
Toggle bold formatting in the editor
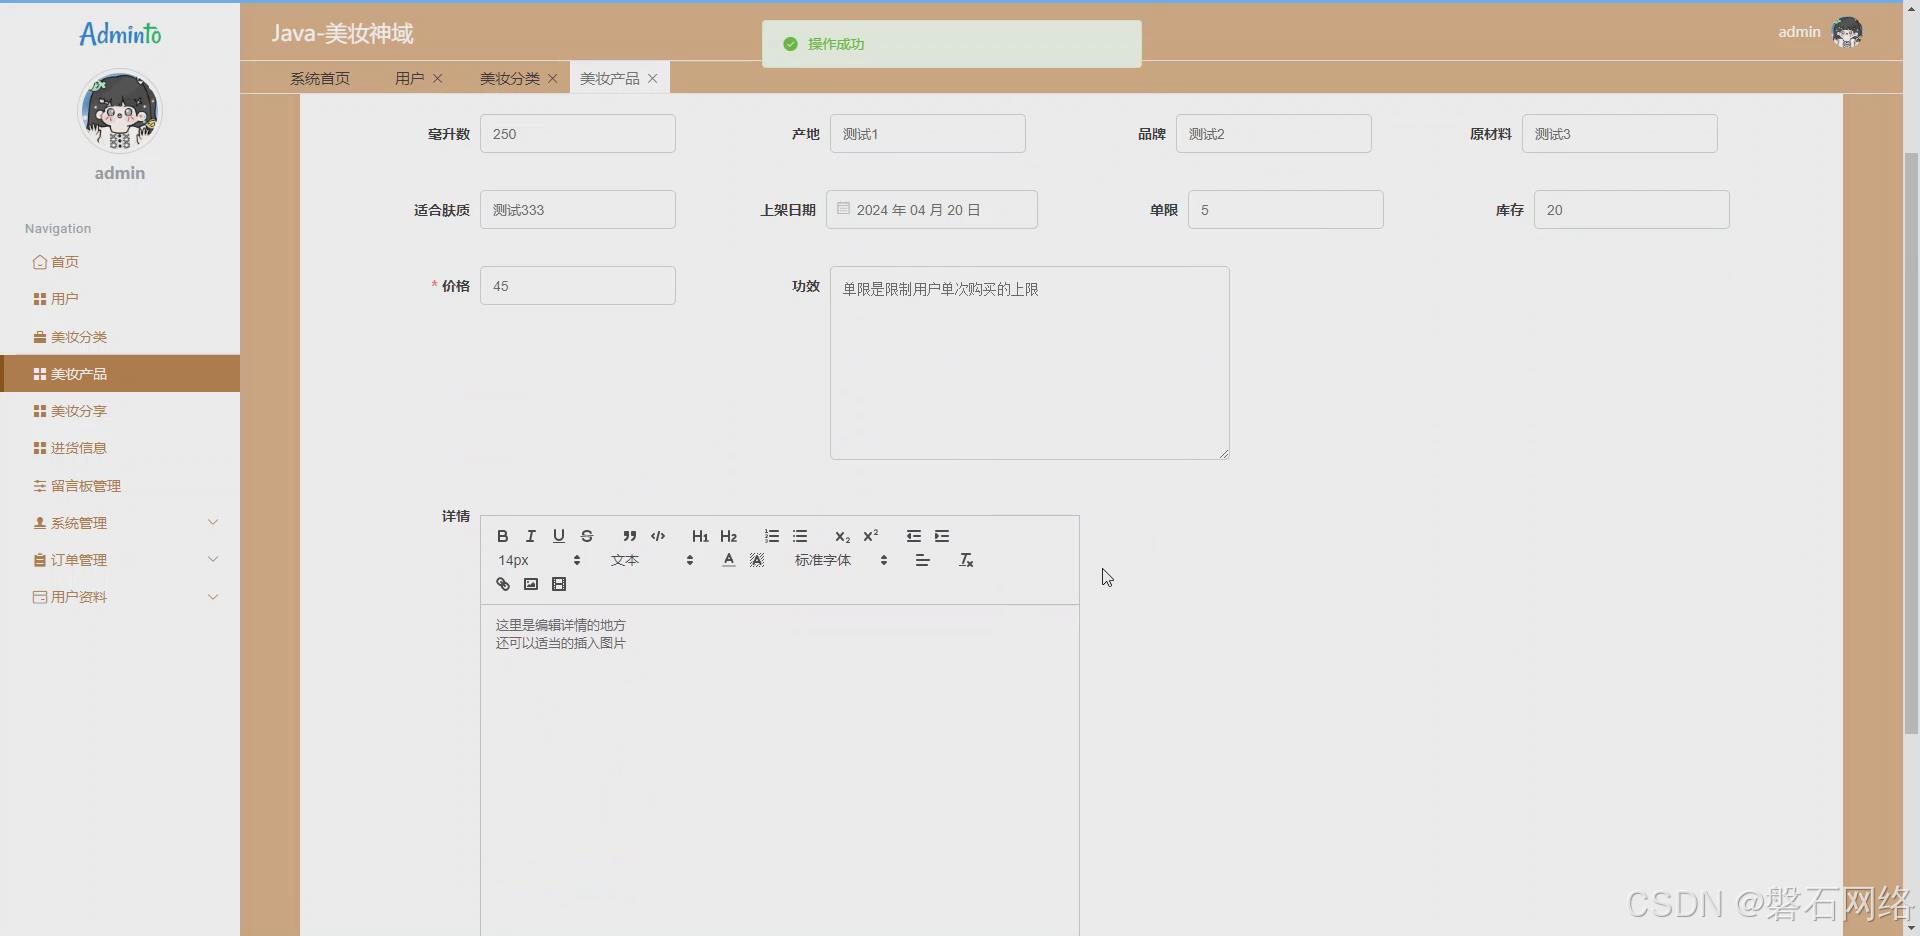coord(502,536)
